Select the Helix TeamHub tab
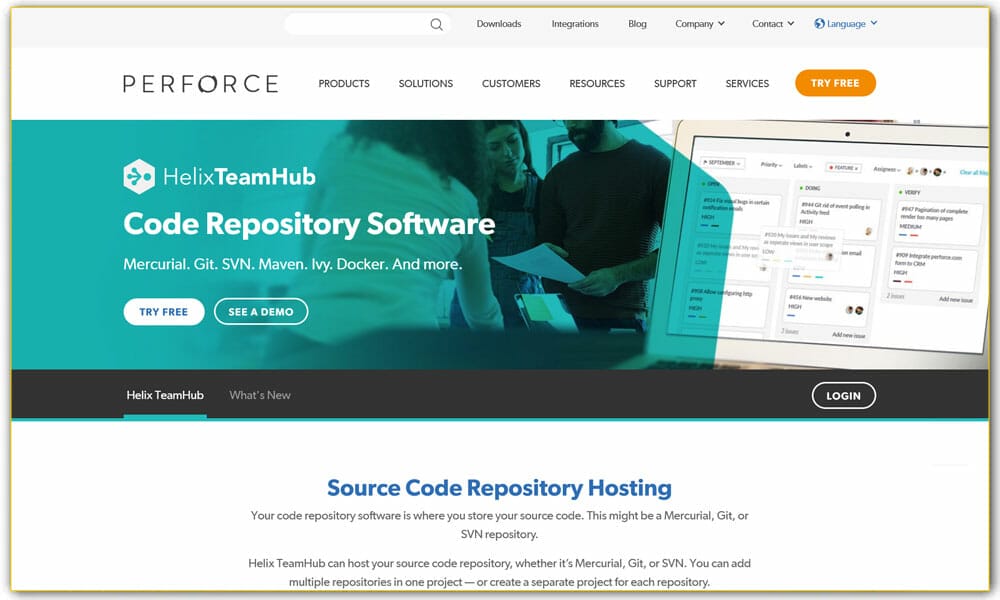1000x600 pixels. click(165, 395)
